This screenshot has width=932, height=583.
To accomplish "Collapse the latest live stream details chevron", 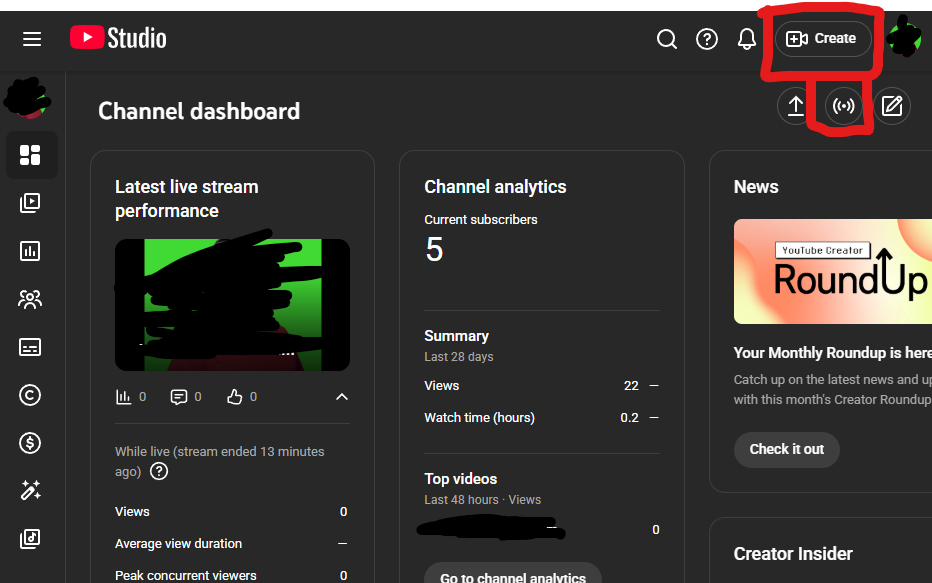I will pyautogui.click(x=342, y=396).
